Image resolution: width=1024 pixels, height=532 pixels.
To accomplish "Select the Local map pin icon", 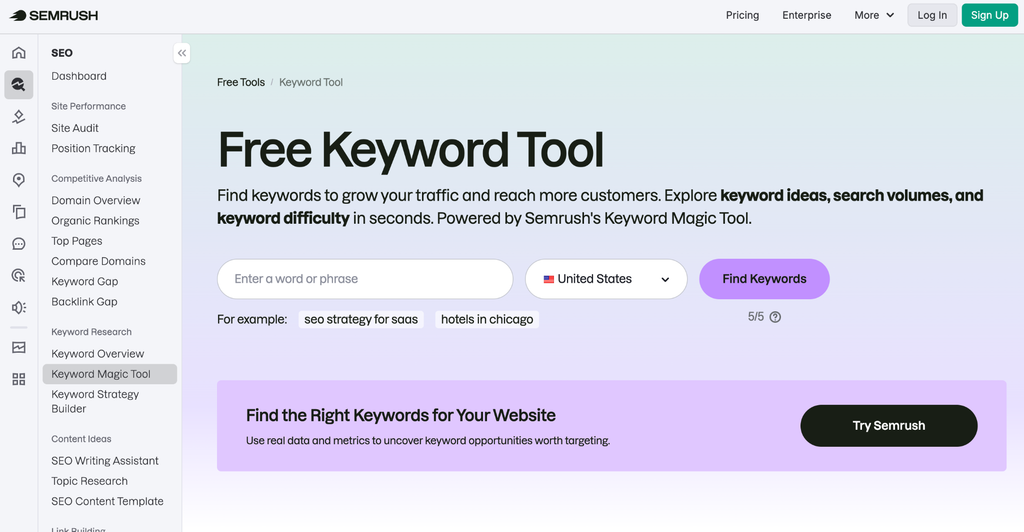I will click(19, 180).
